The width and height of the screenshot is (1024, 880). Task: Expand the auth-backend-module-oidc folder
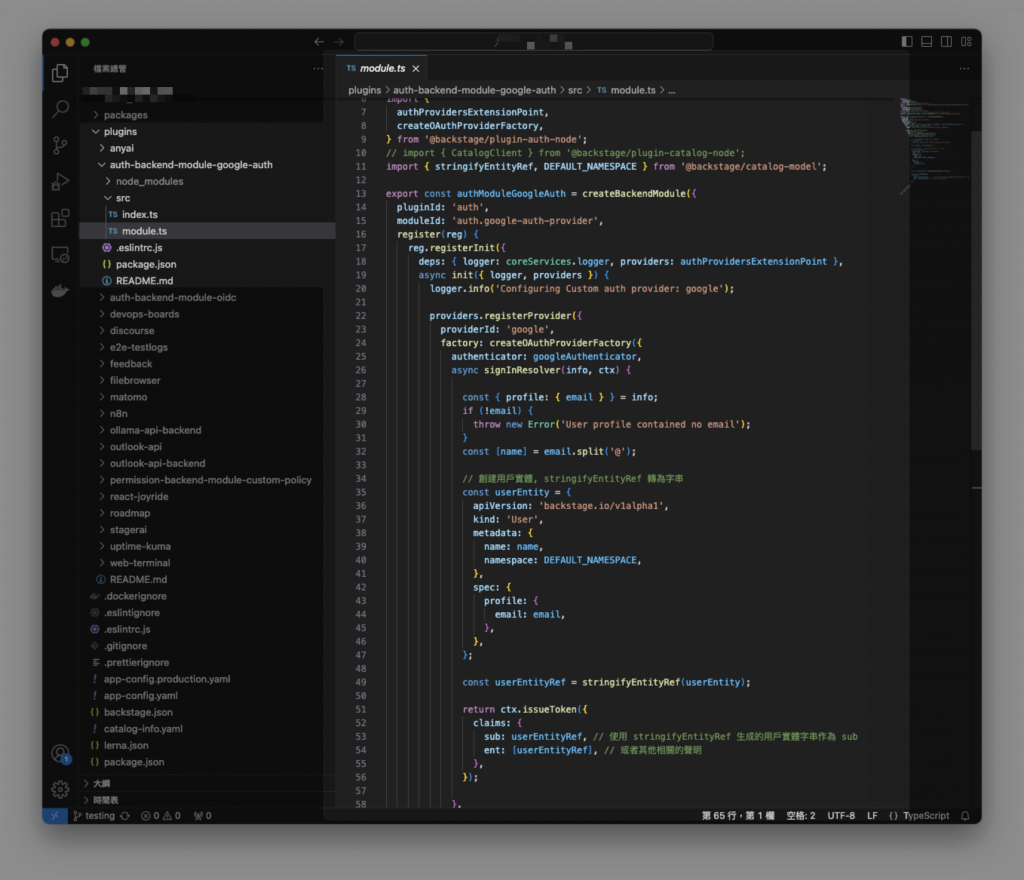click(208, 297)
